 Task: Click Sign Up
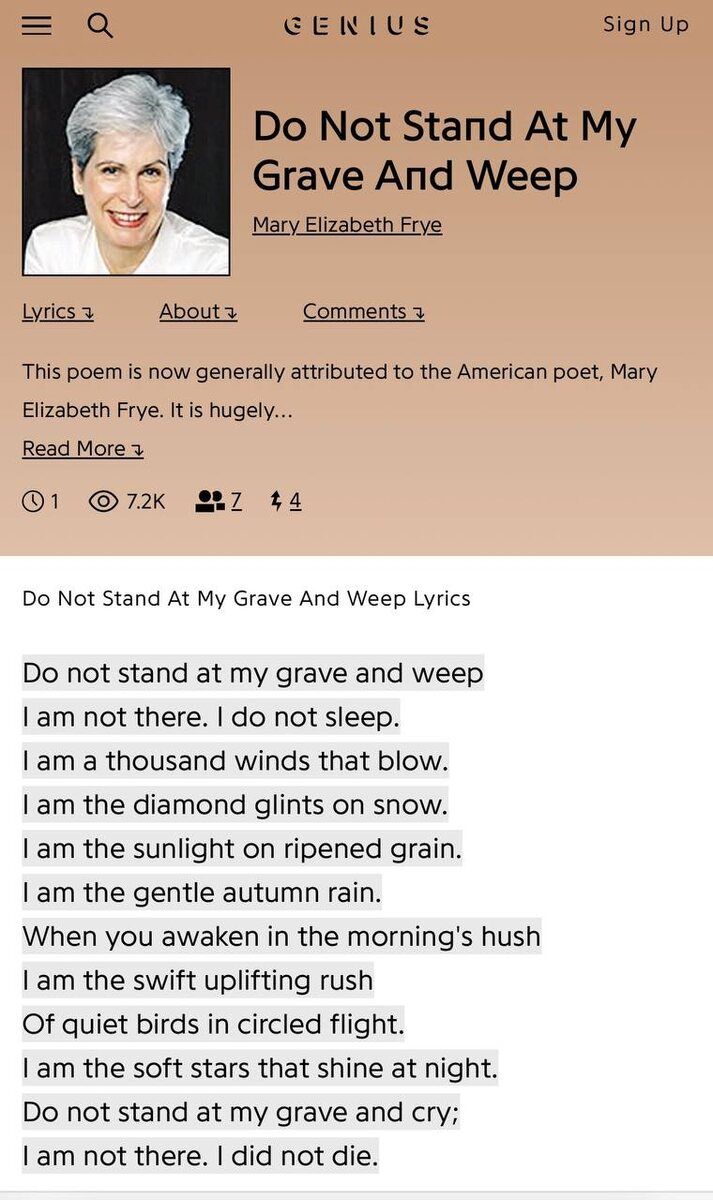tap(646, 25)
